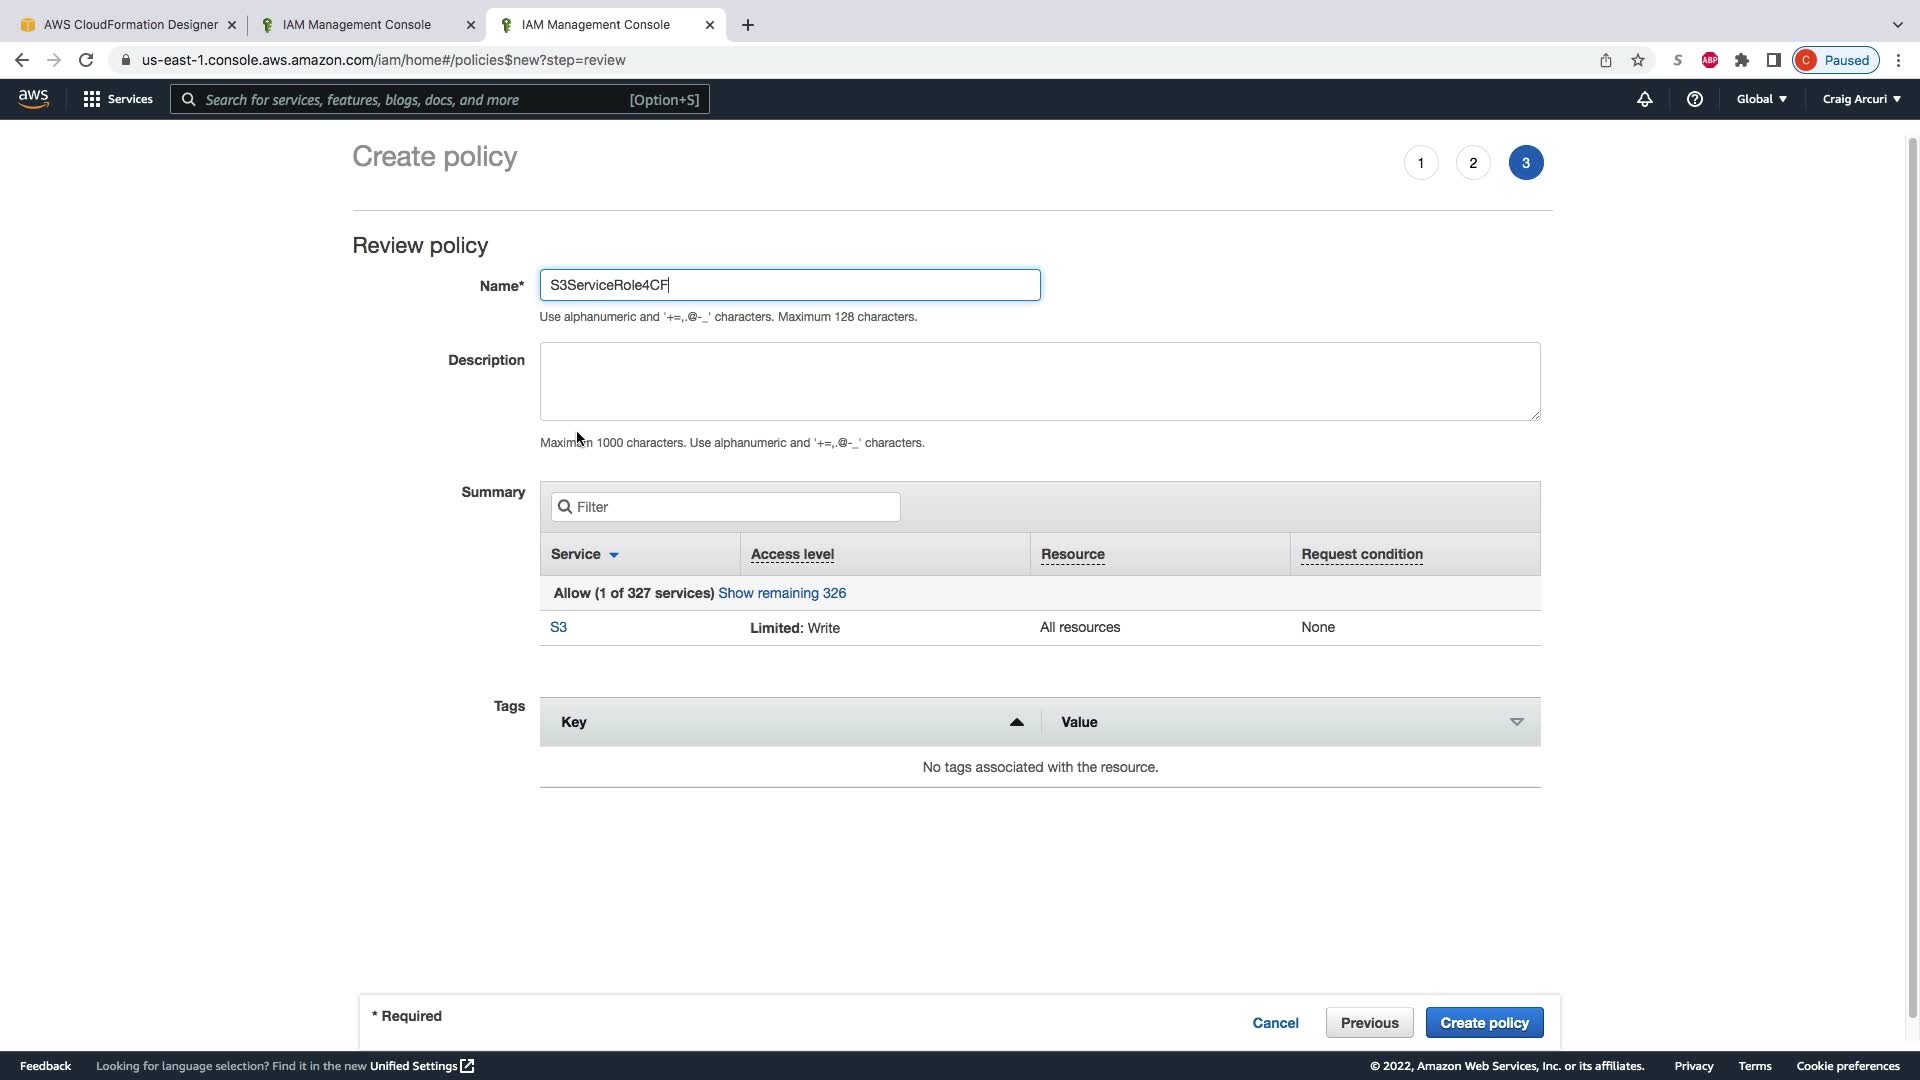The height and width of the screenshot is (1080, 1920).
Task: Open Craig Arcuri account menu
Action: click(x=1861, y=99)
